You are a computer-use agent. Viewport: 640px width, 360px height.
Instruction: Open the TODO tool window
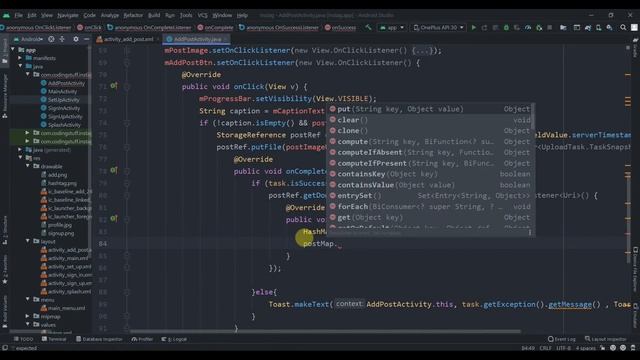(23, 339)
